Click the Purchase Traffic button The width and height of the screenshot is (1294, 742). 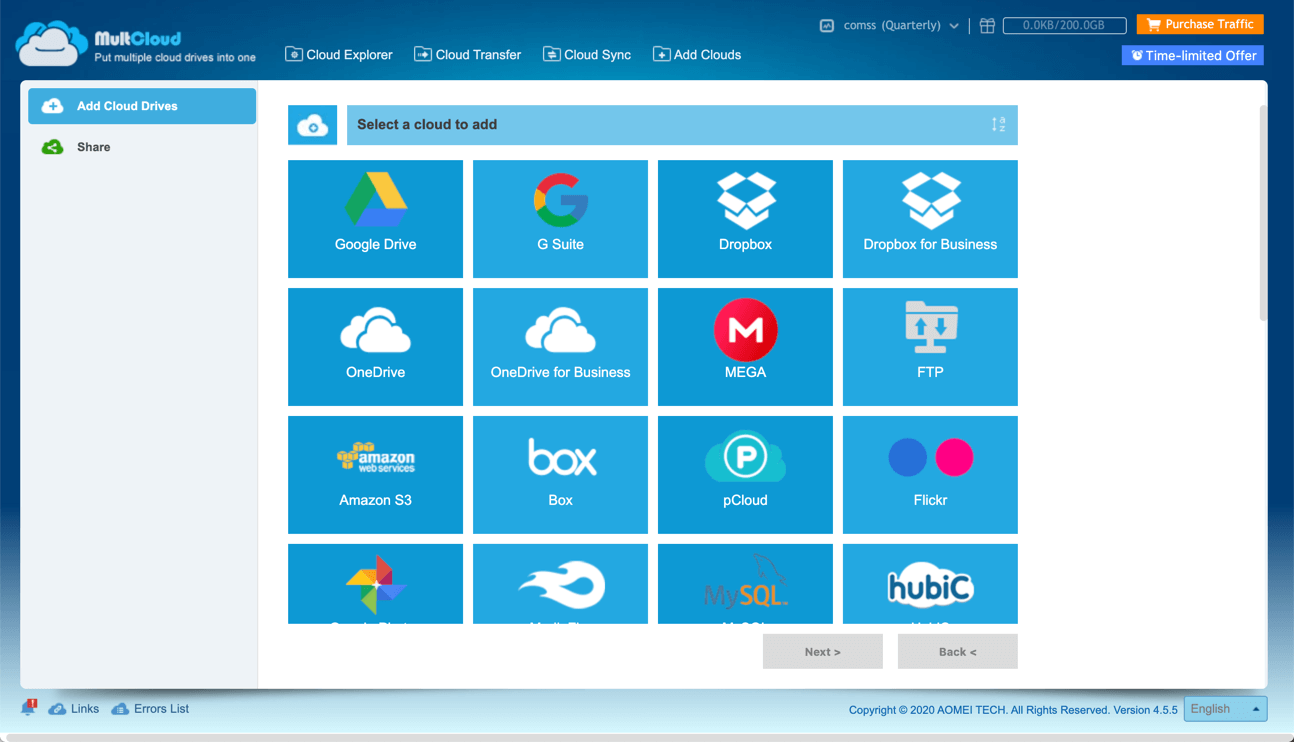[x=1200, y=24]
